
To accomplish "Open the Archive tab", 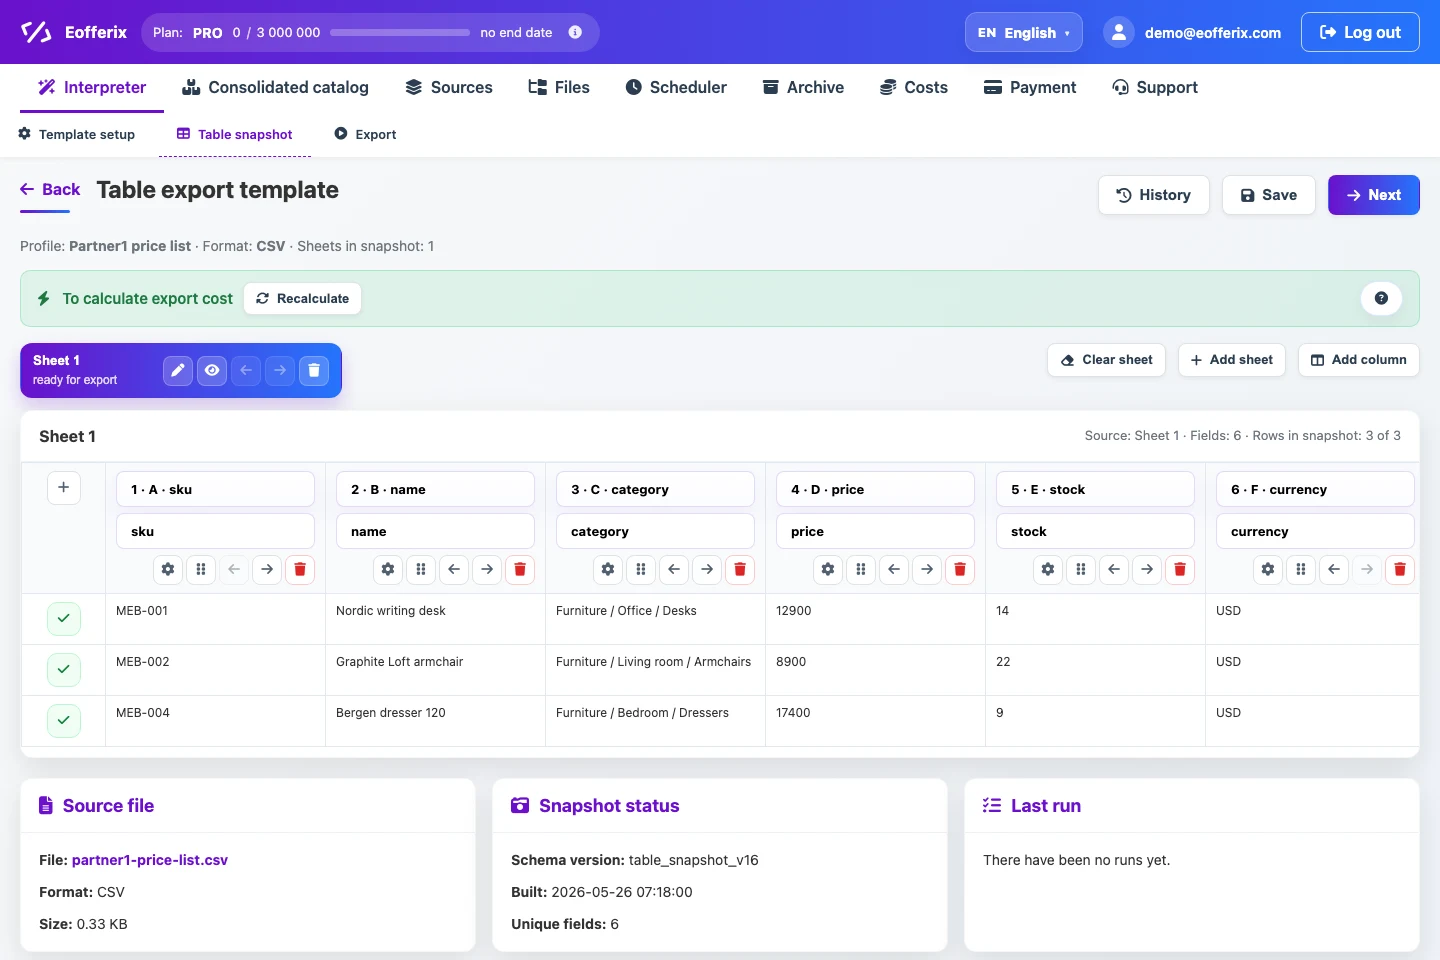I will (803, 87).
